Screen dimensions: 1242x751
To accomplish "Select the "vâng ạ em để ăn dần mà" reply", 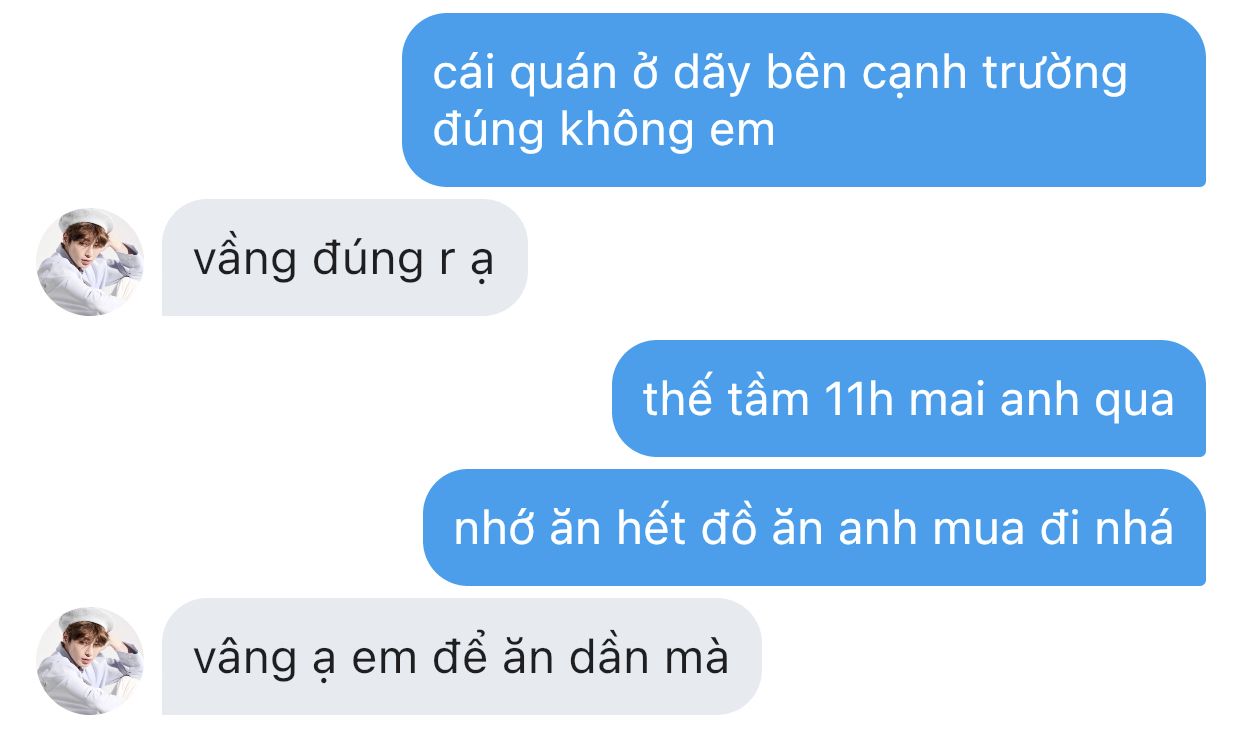I will pyautogui.click(x=462, y=657).
